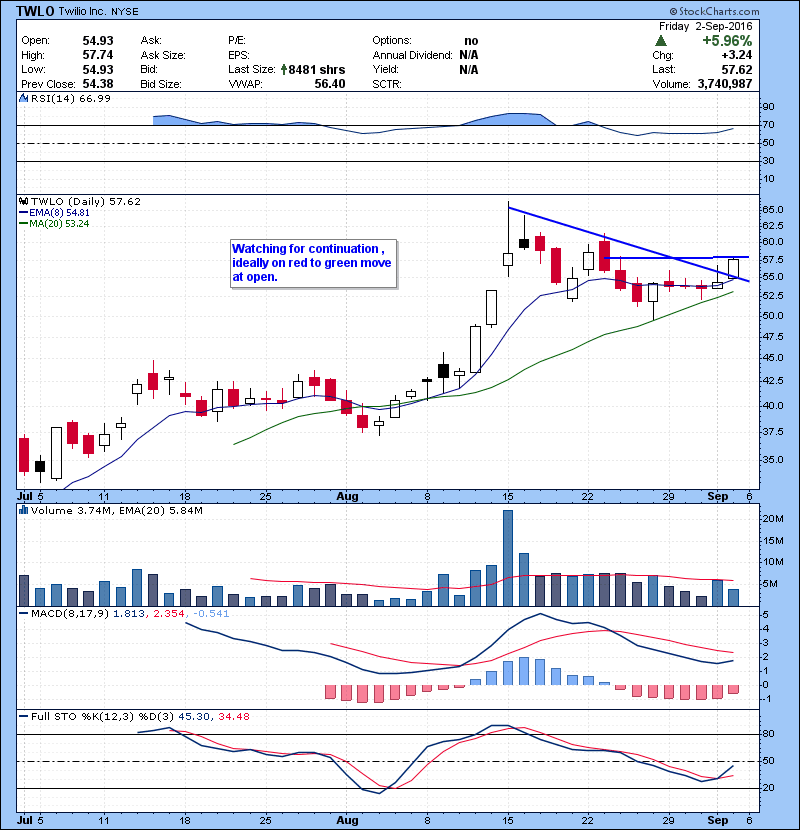800x830 pixels.
Task: Click the green up-arrow by +5.96%
Action: click(x=660, y=41)
